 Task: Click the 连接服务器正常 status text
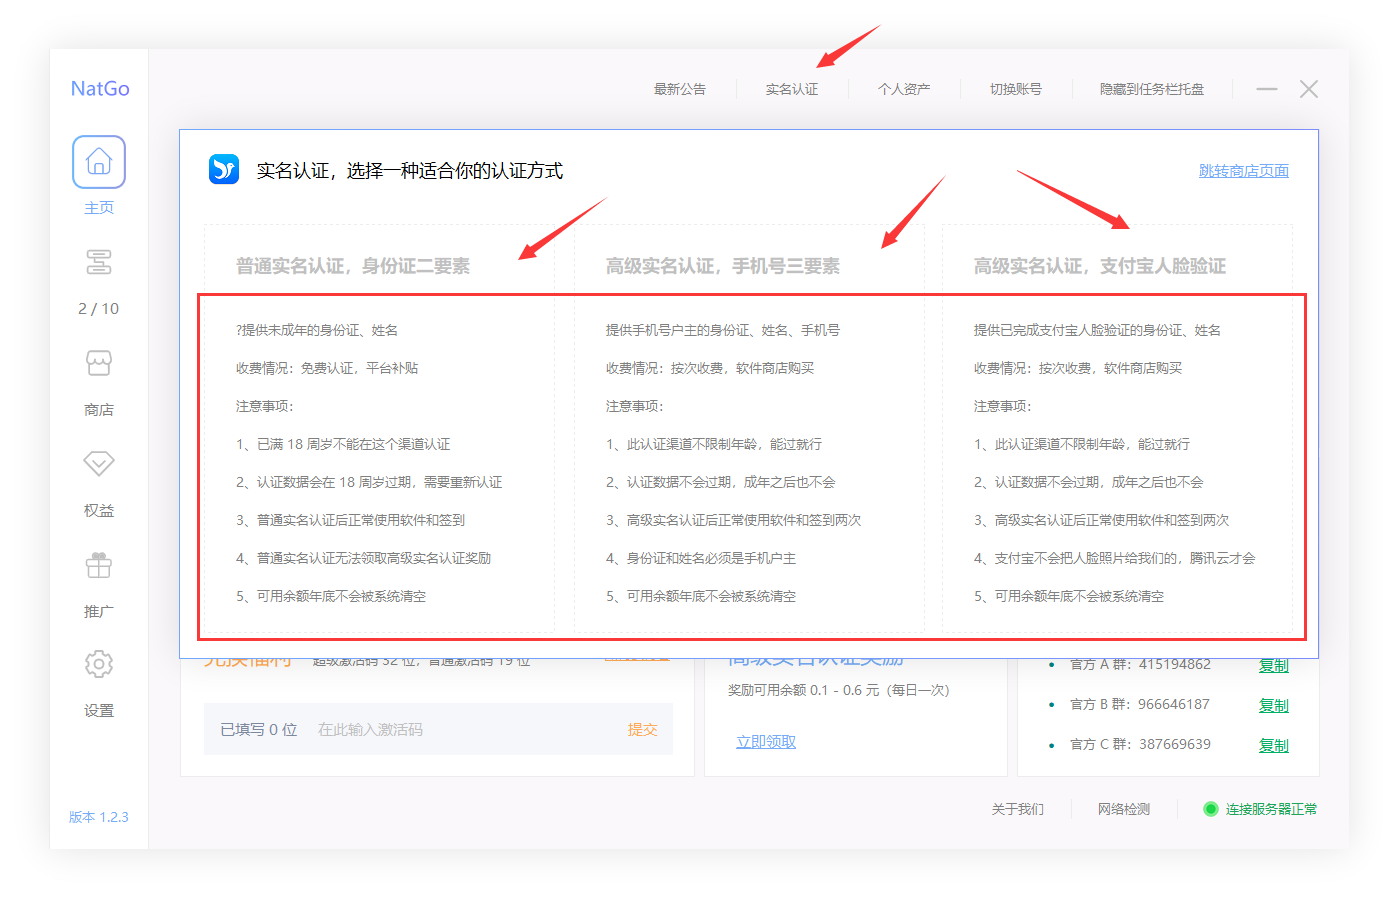point(1271,809)
